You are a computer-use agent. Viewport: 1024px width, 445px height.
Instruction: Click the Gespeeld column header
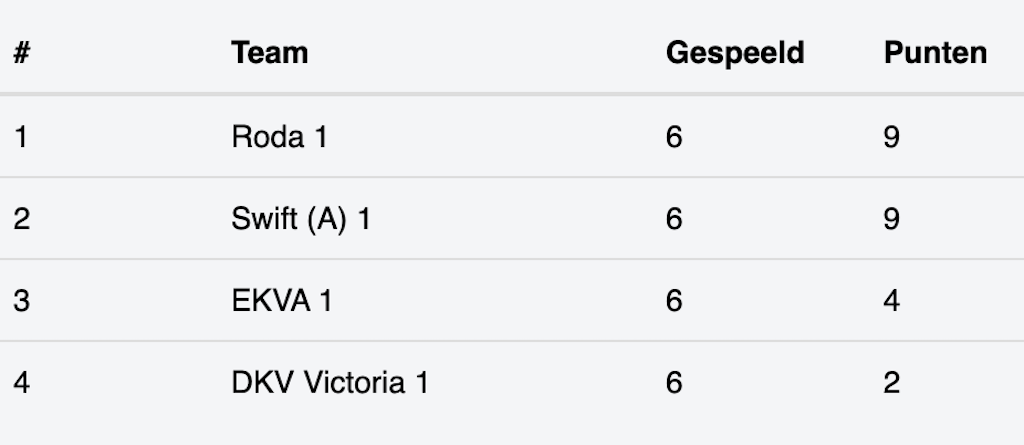pyautogui.click(x=735, y=53)
